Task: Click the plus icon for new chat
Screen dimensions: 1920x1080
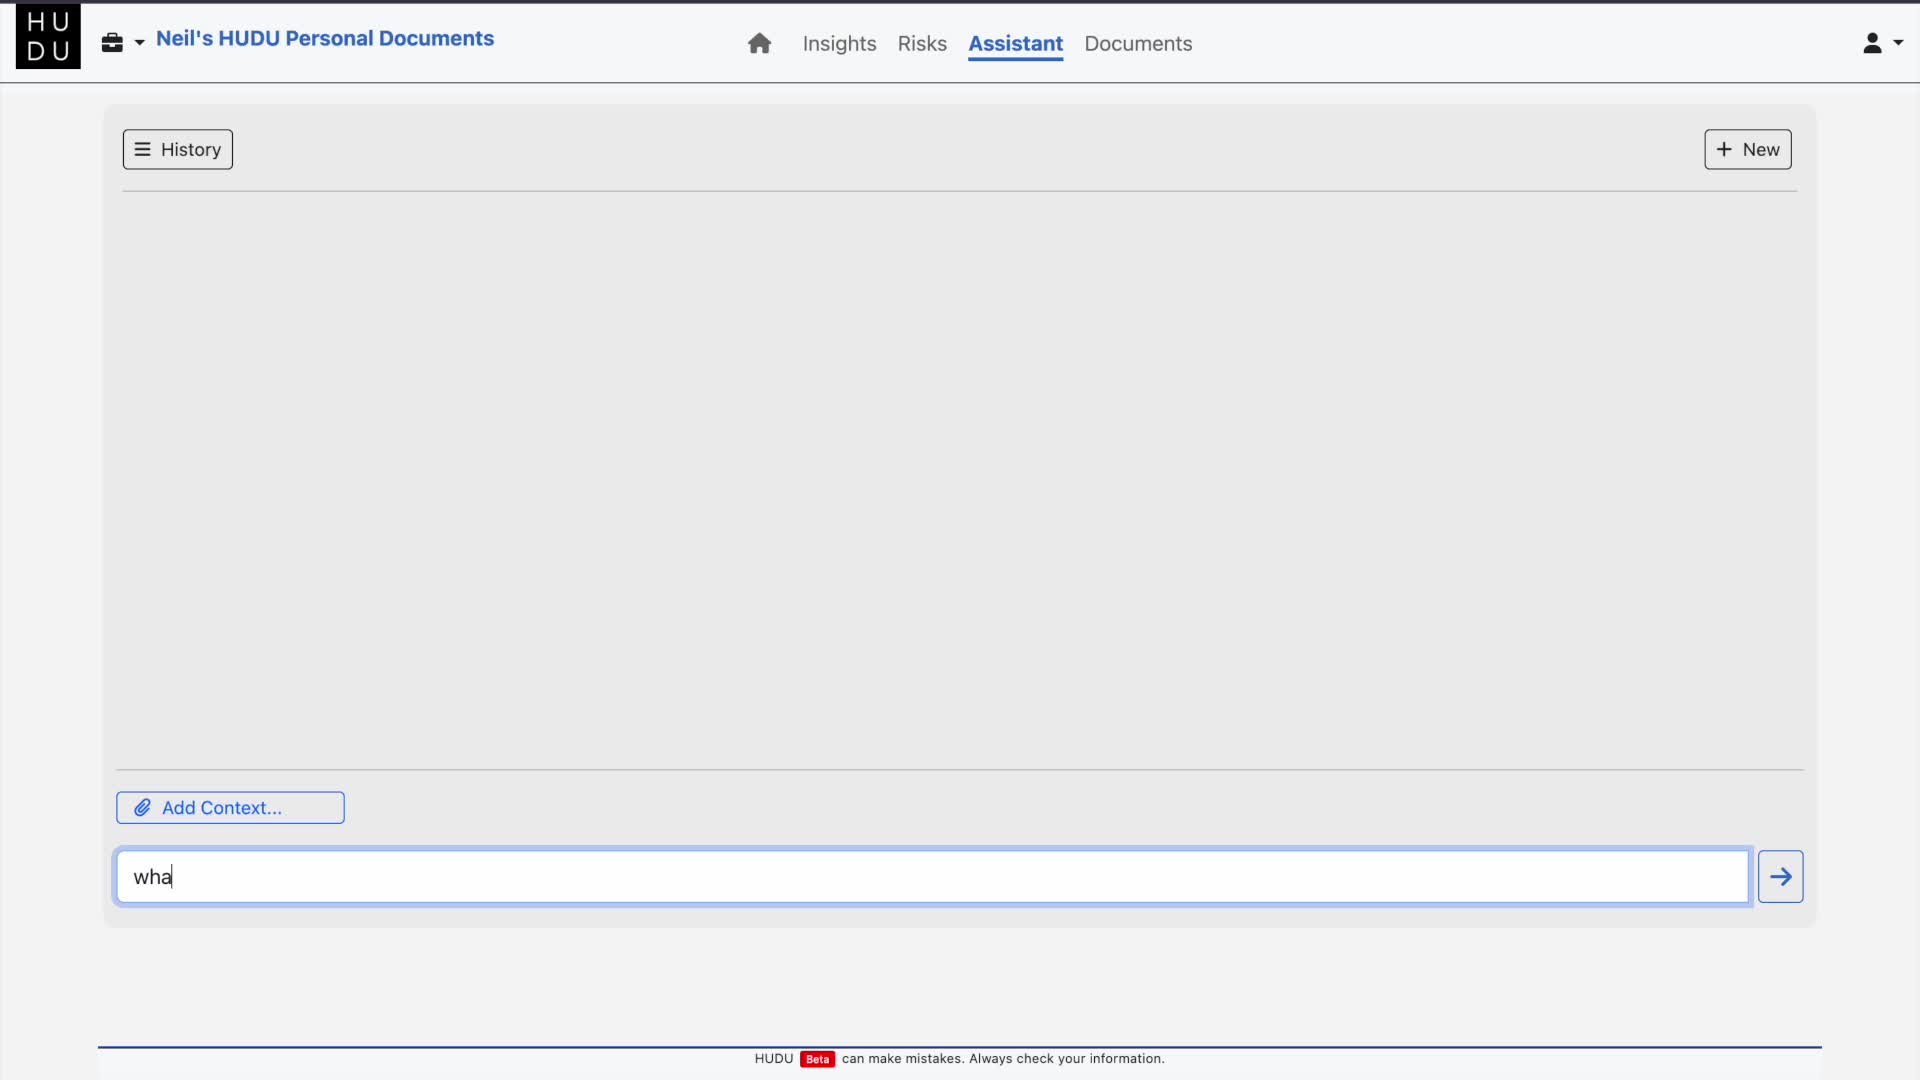Action: pyautogui.click(x=1724, y=149)
